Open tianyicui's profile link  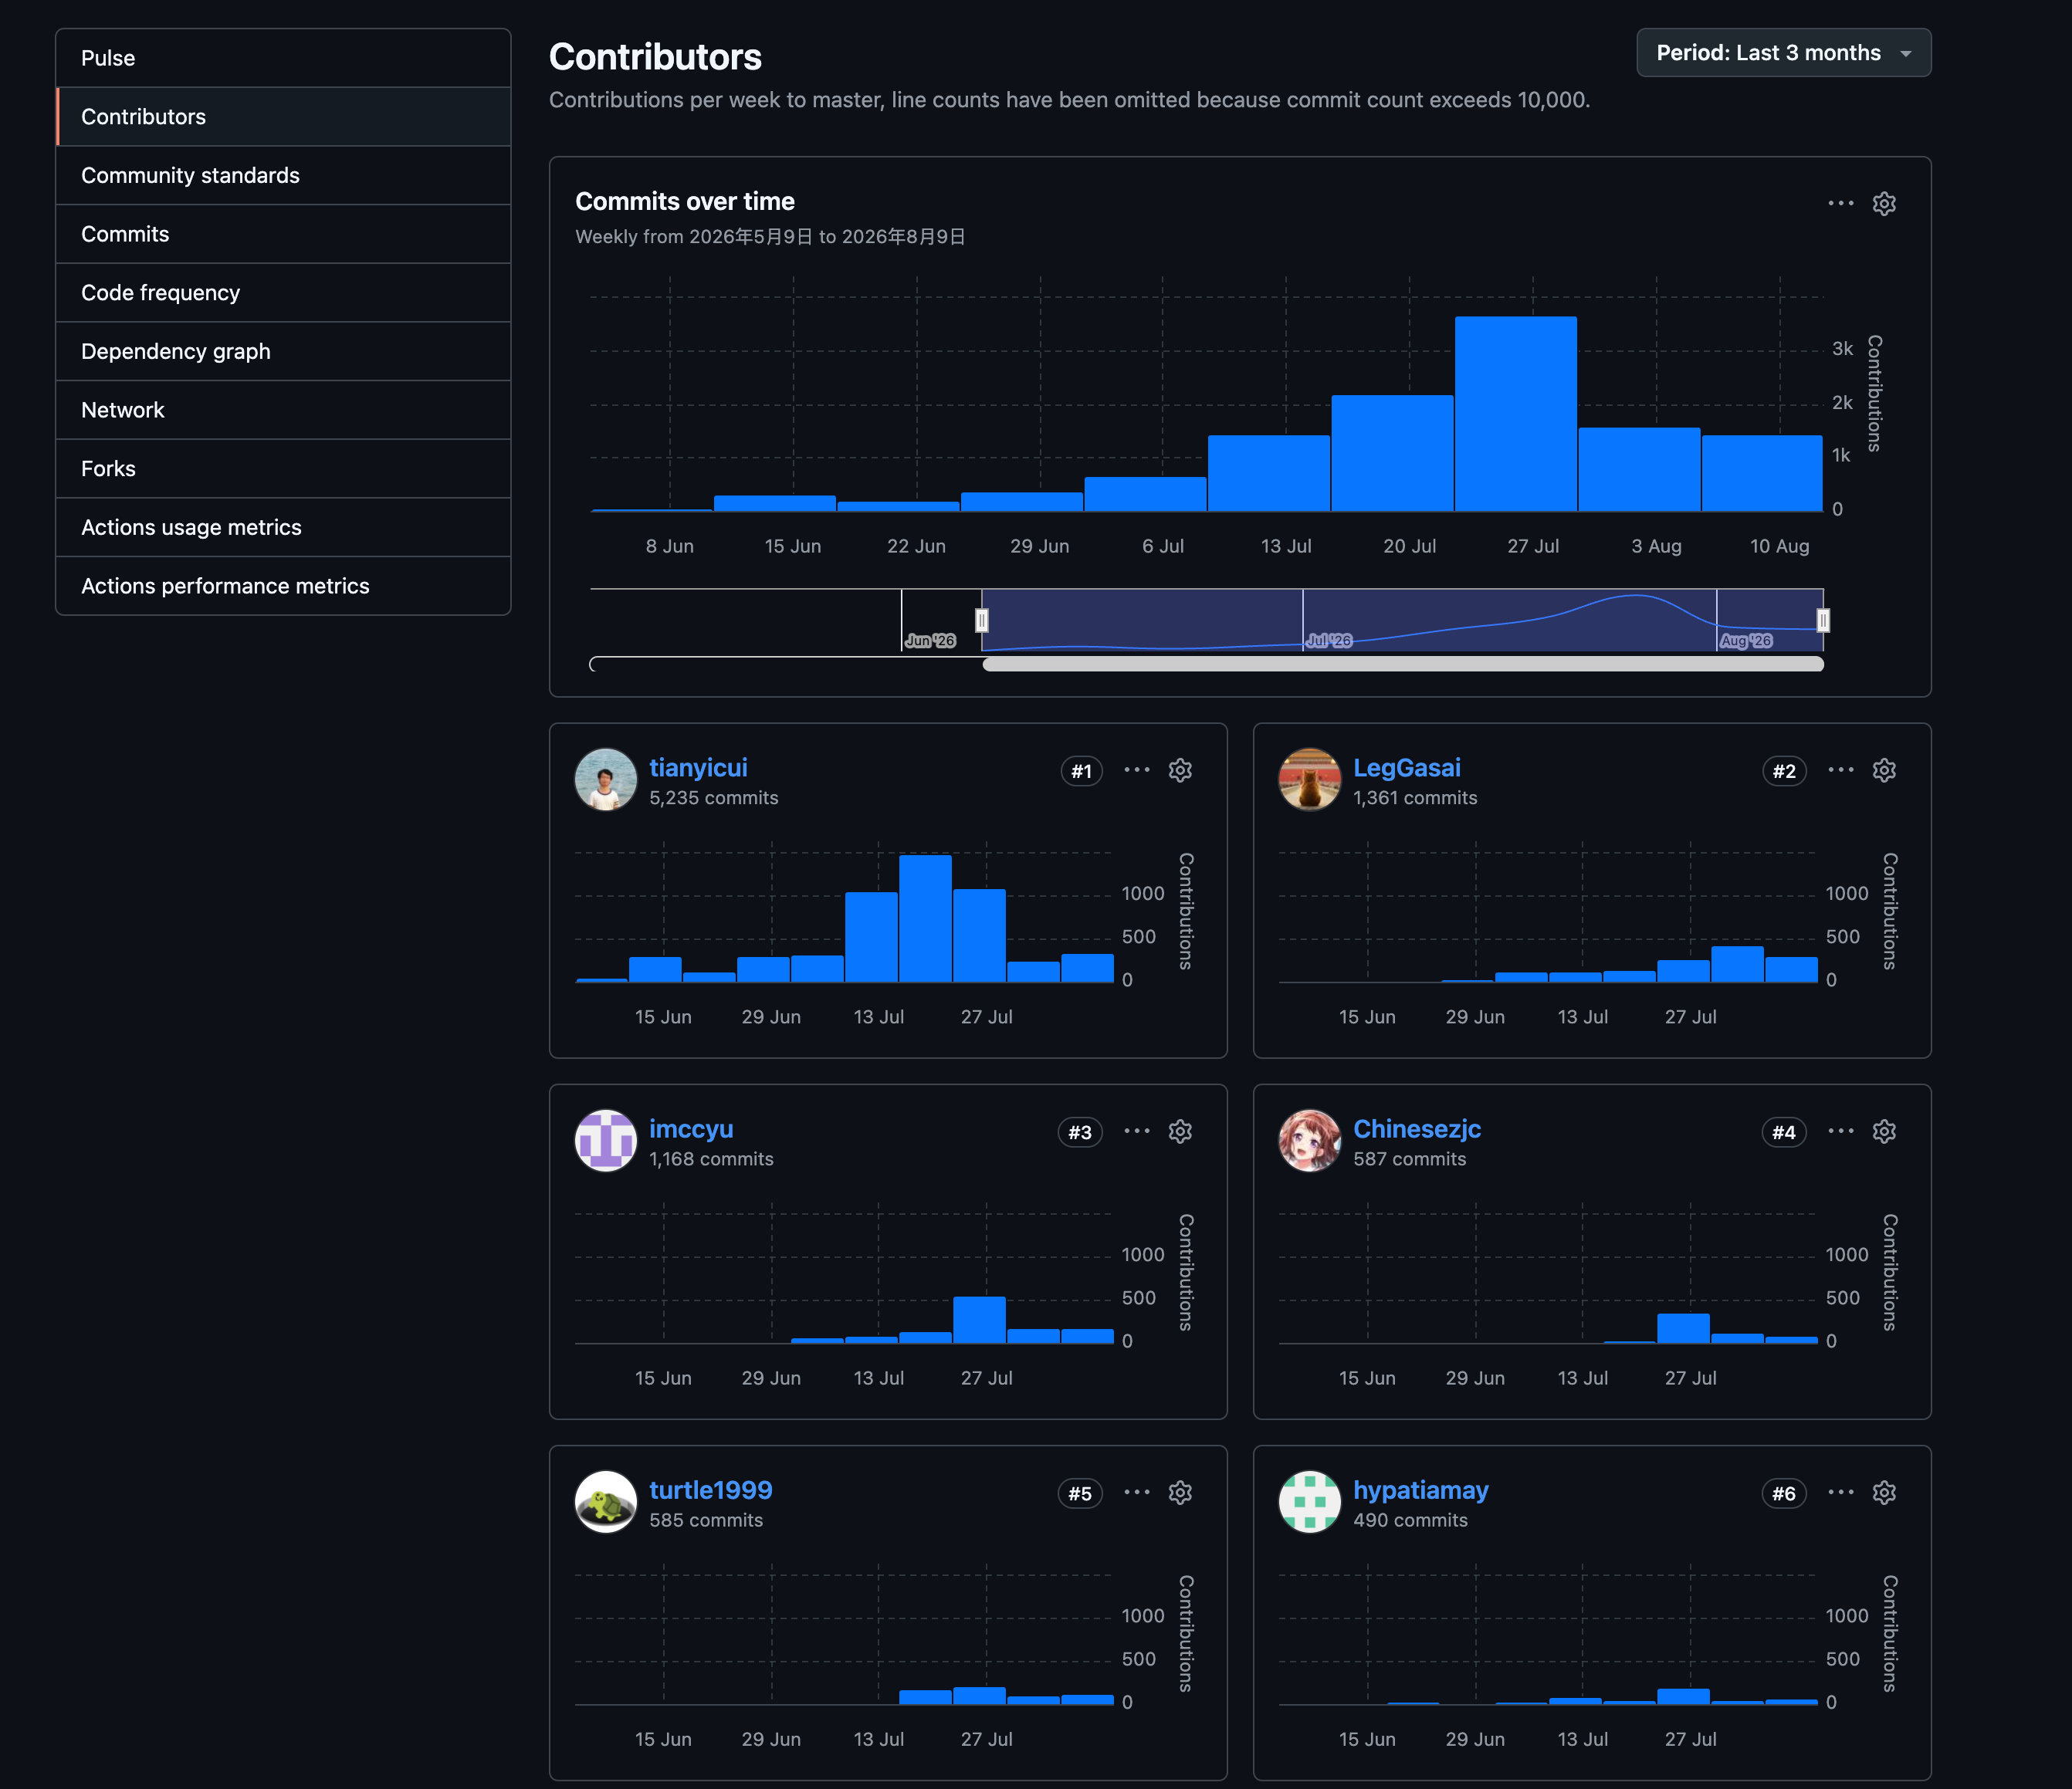[x=698, y=767]
